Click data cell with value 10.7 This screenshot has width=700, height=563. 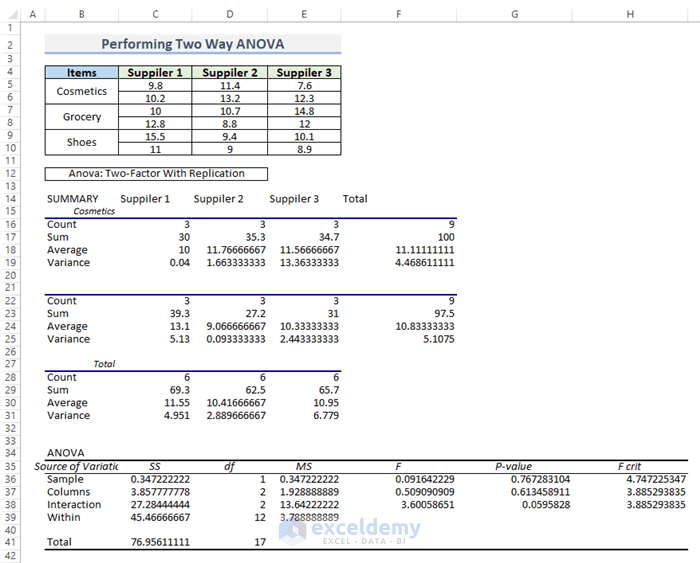pos(229,111)
